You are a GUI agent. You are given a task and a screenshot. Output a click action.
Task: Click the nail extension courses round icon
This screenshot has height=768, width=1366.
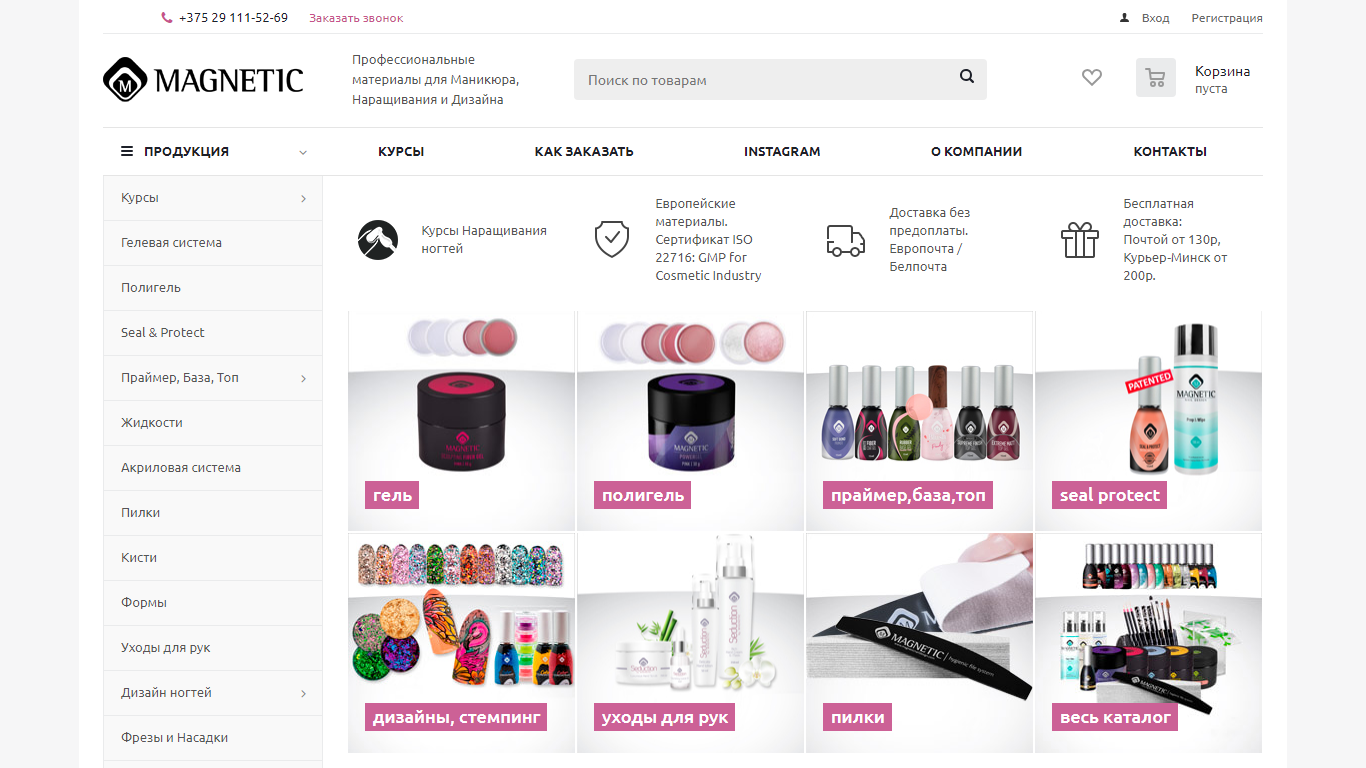378,240
